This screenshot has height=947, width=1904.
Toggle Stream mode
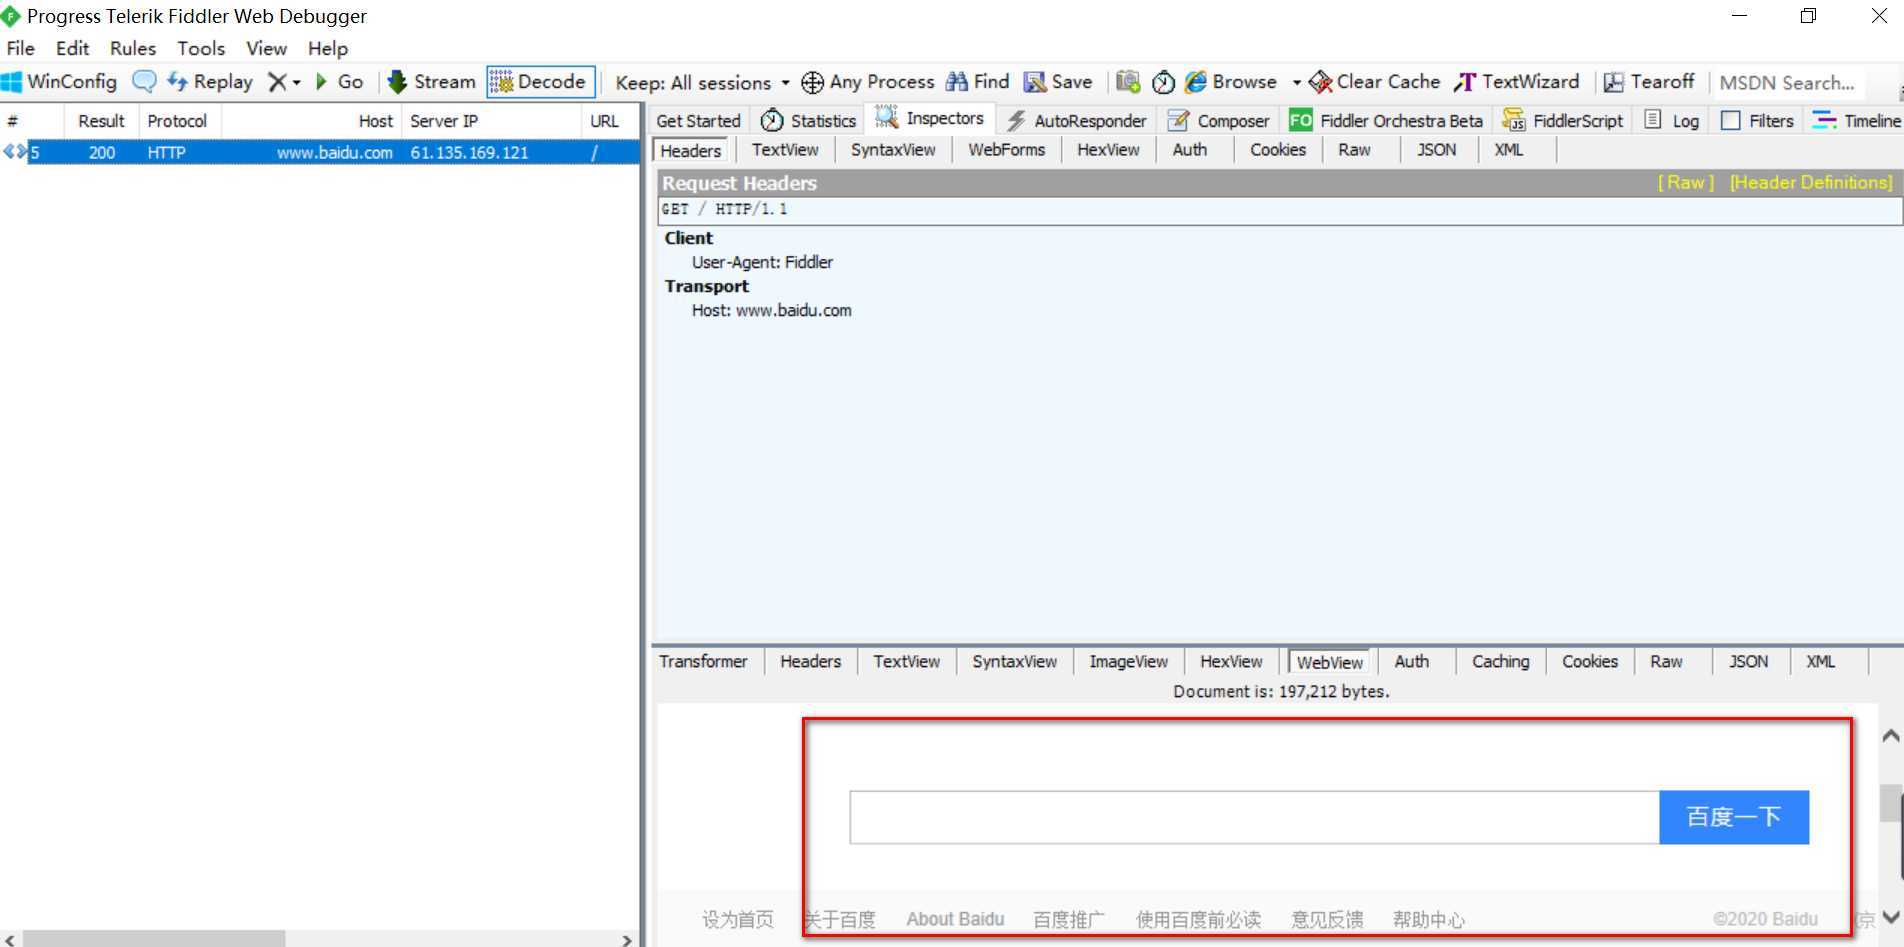(431, 82)
